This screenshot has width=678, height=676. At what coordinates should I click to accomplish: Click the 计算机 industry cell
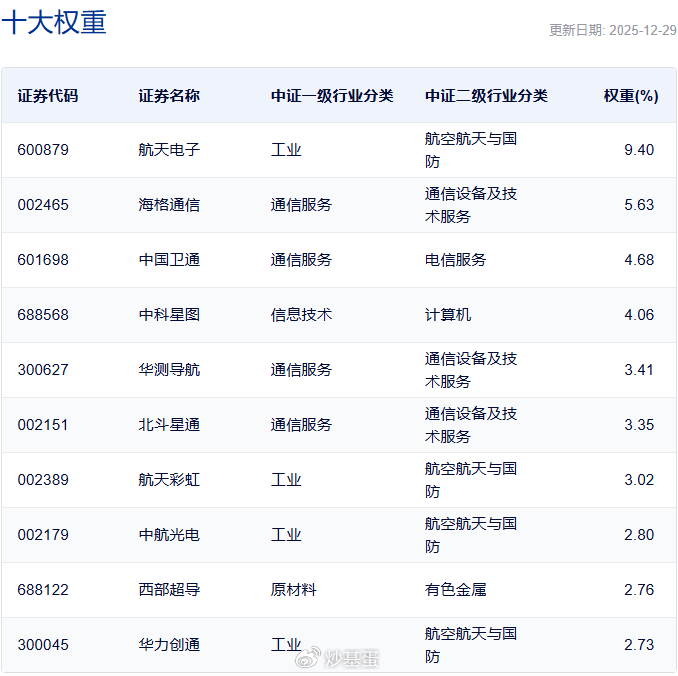tap(448, 315)
